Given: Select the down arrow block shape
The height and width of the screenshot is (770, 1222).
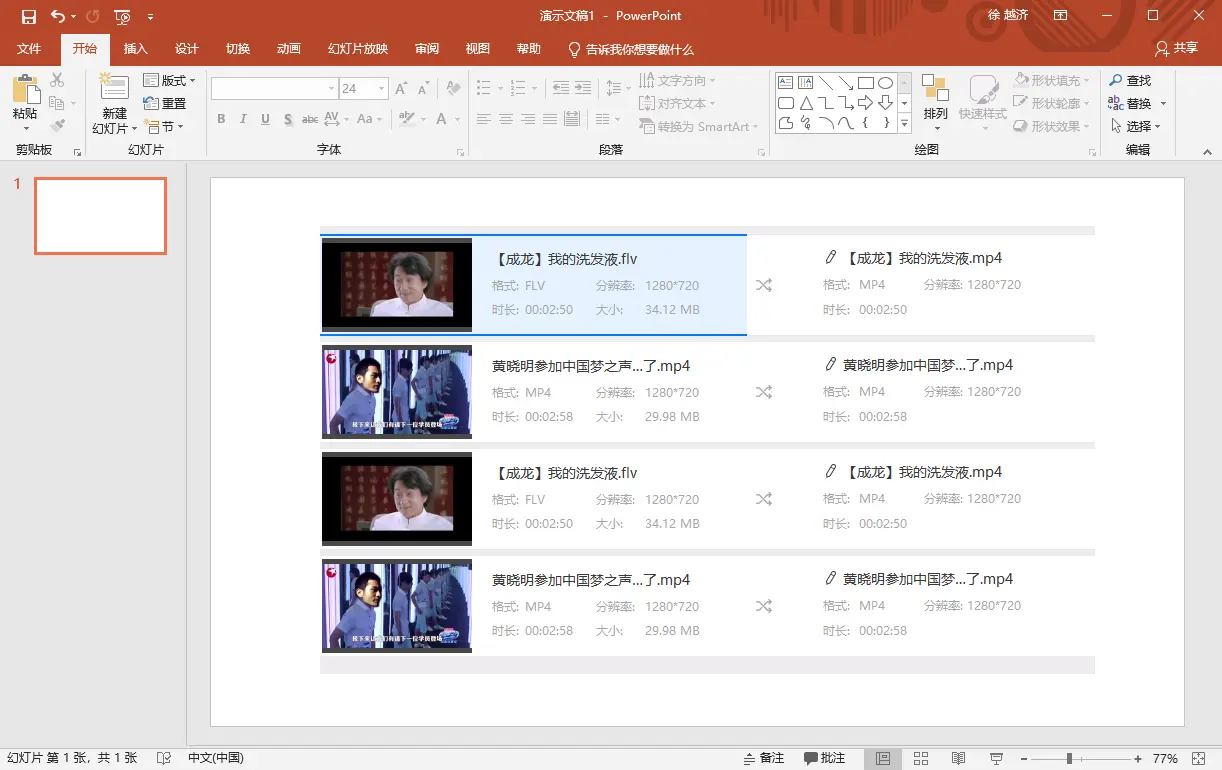Looking at the screenshot, I should [886, 102].
